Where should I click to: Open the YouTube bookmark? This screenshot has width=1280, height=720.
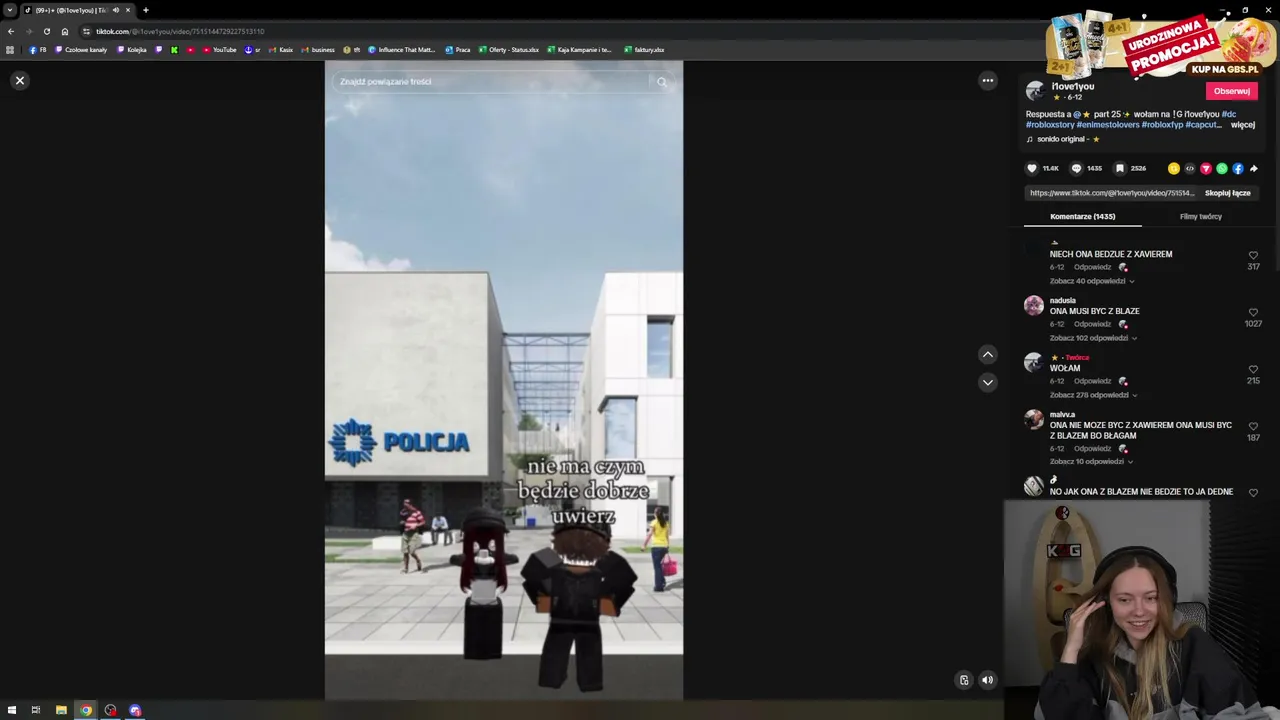(x=219, y=50)
